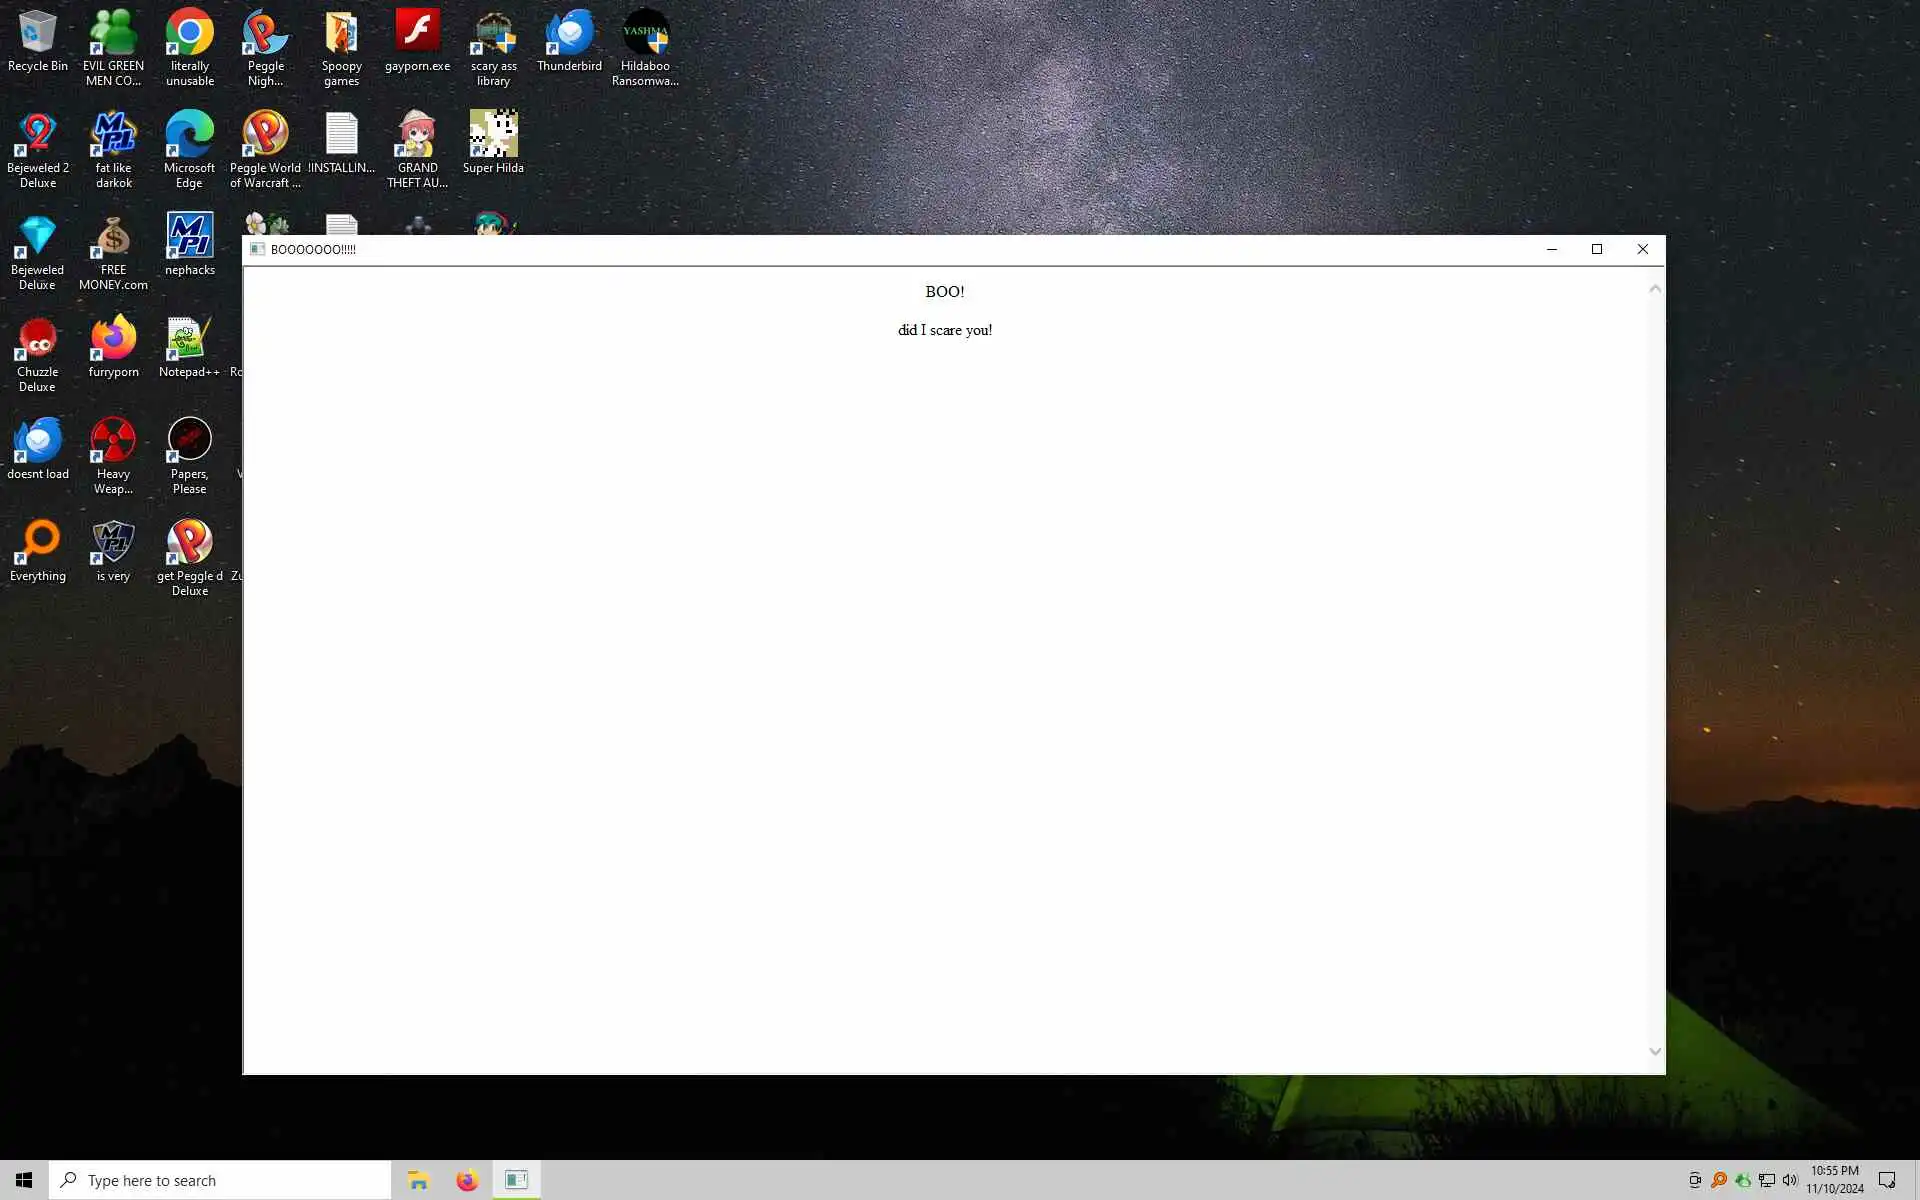Maximize the BOOOOOOO!!!!! window
Screen dimensions: 1920x1200
pos(1597,249)
